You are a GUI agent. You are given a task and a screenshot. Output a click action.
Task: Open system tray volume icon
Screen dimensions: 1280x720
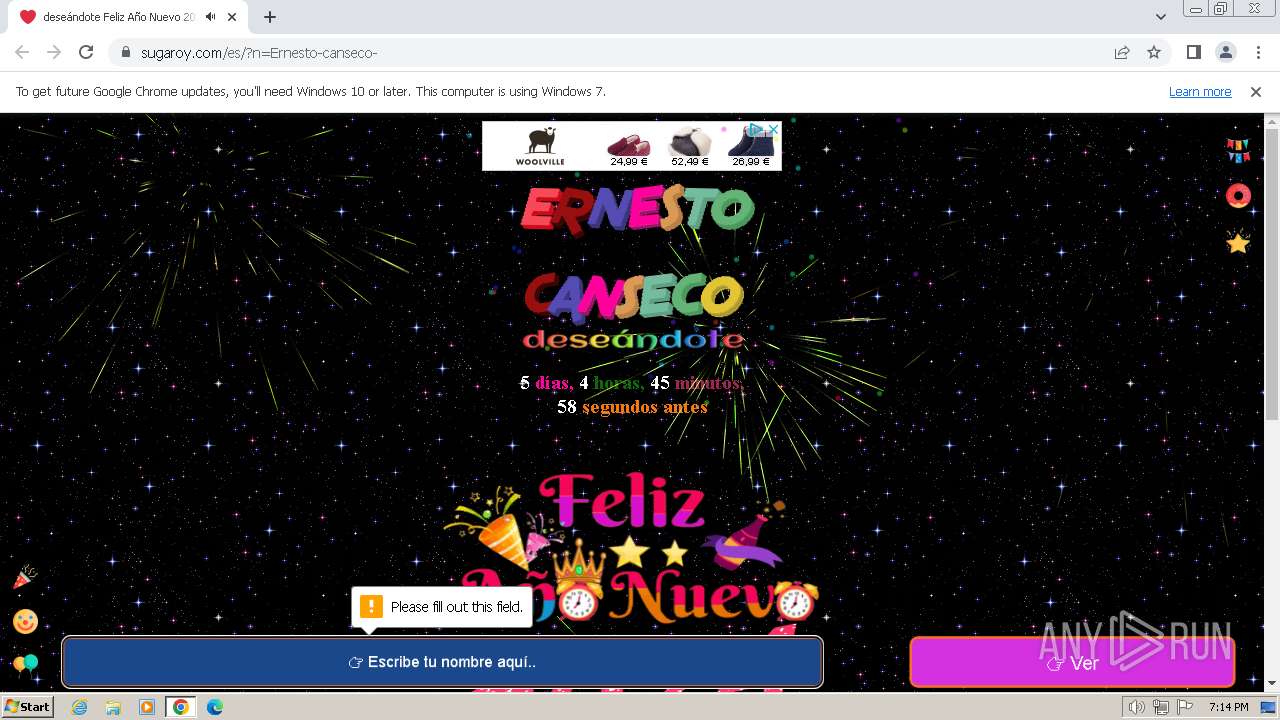click(x=1136, y=707)
